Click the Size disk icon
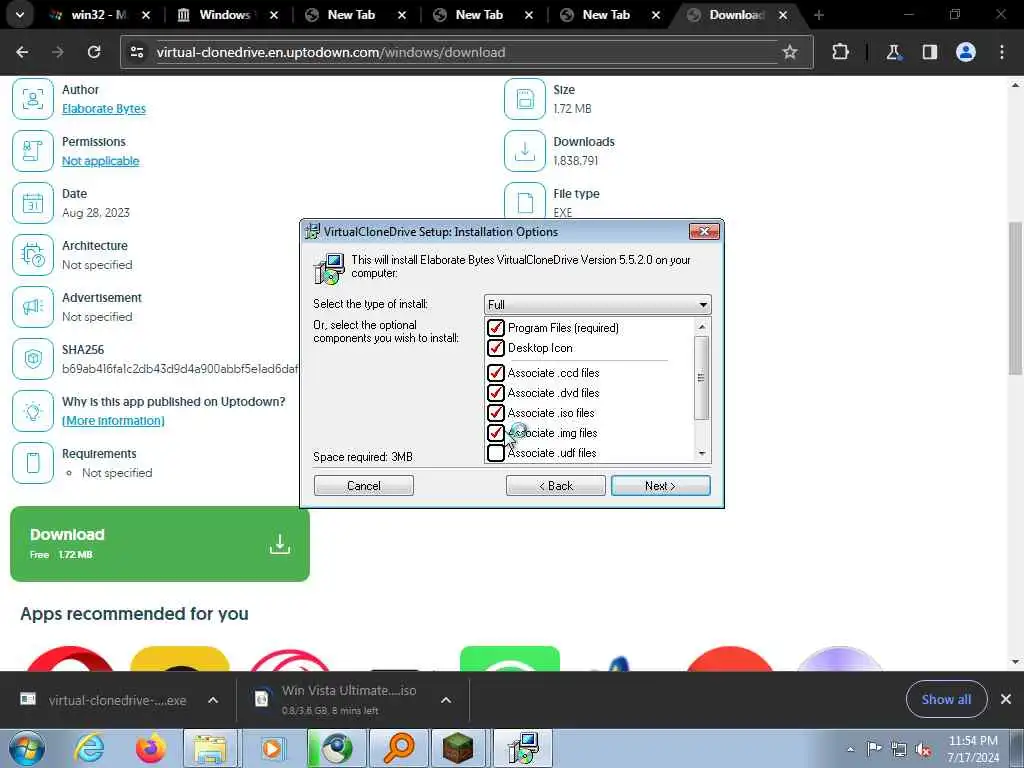 click(524, 99)
